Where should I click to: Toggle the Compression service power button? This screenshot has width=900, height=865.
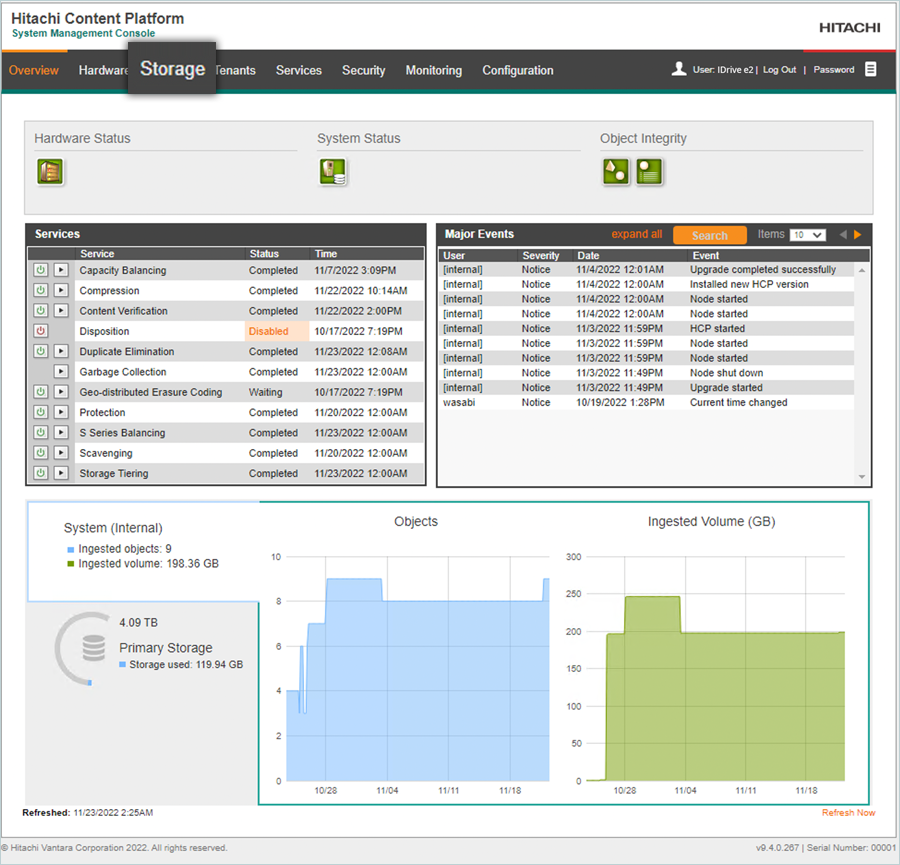(x=41, y=291)
